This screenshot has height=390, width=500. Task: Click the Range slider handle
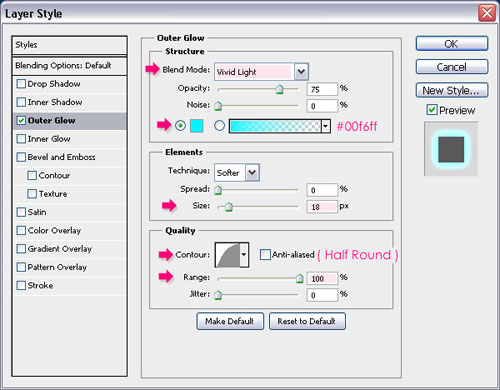[300, 278]
